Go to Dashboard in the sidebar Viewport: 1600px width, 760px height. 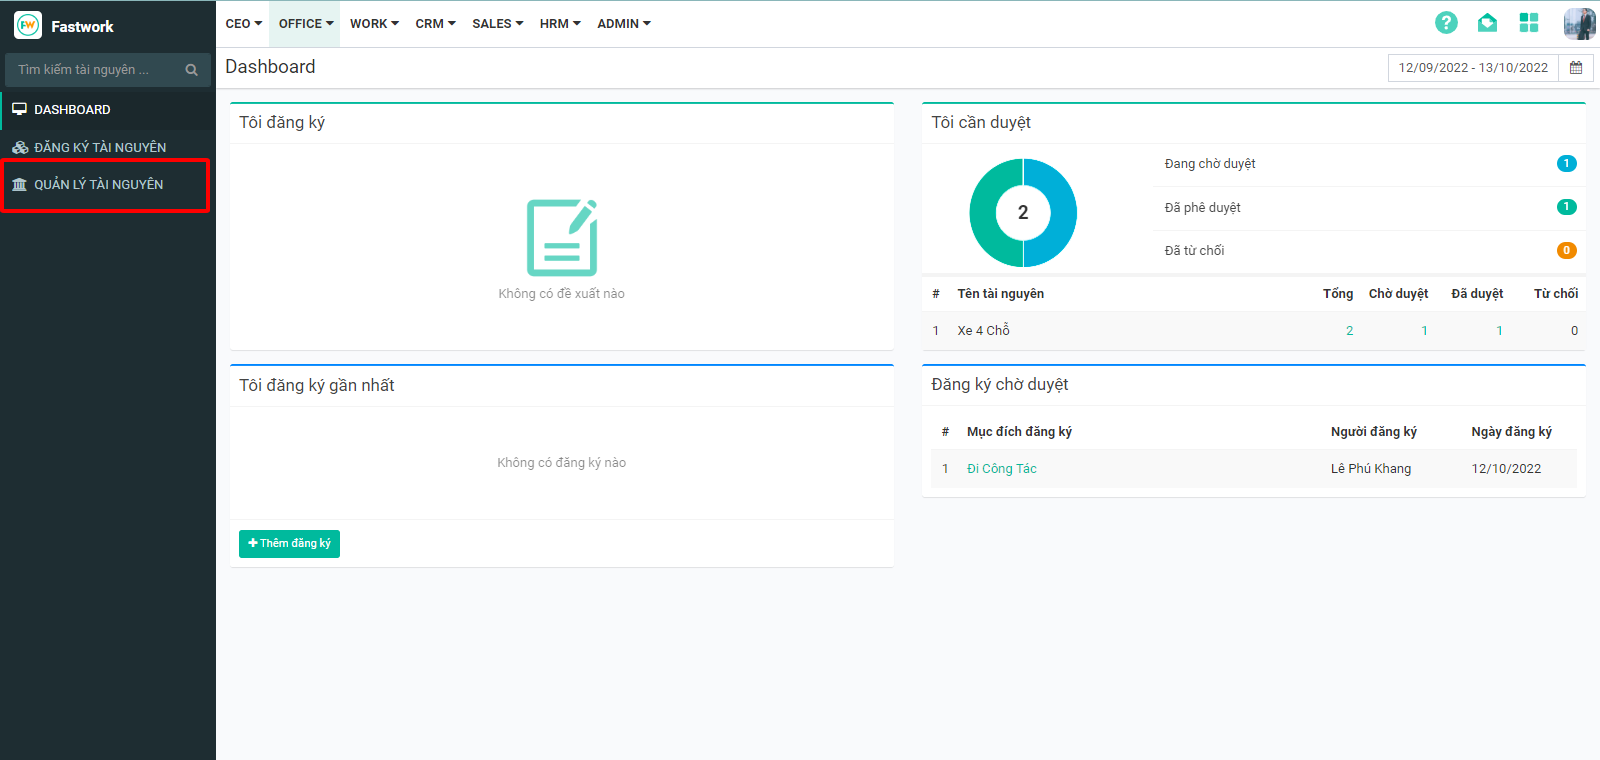(72, 110)
